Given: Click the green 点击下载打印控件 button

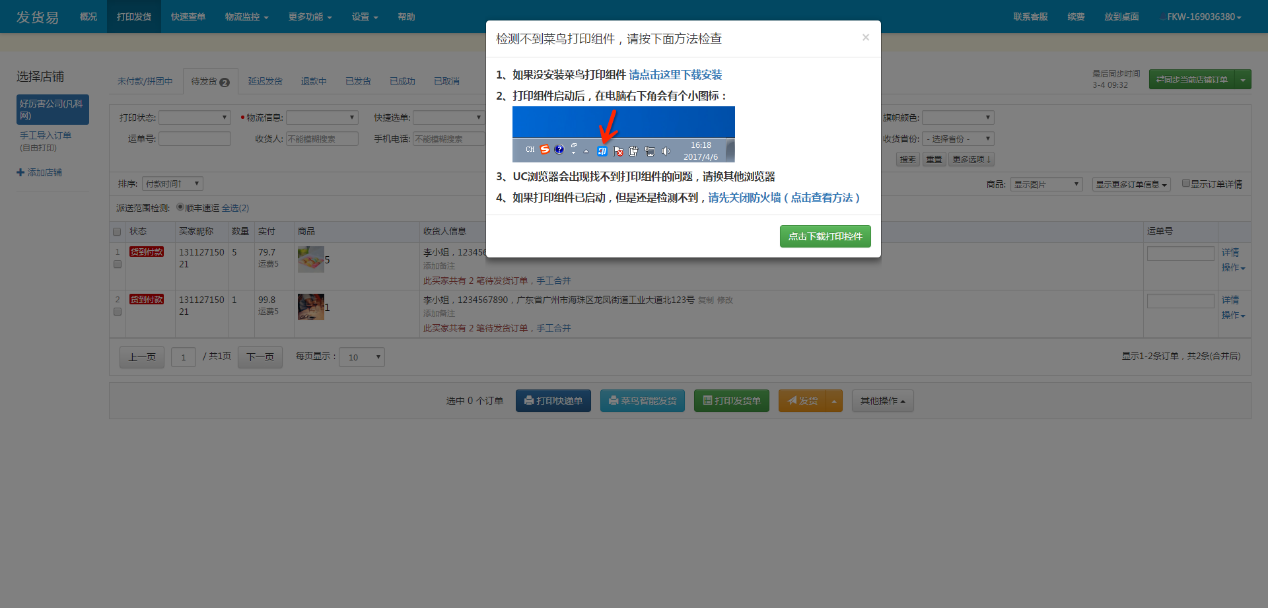Looking at the screenshot, I should [x=825, y=237].
